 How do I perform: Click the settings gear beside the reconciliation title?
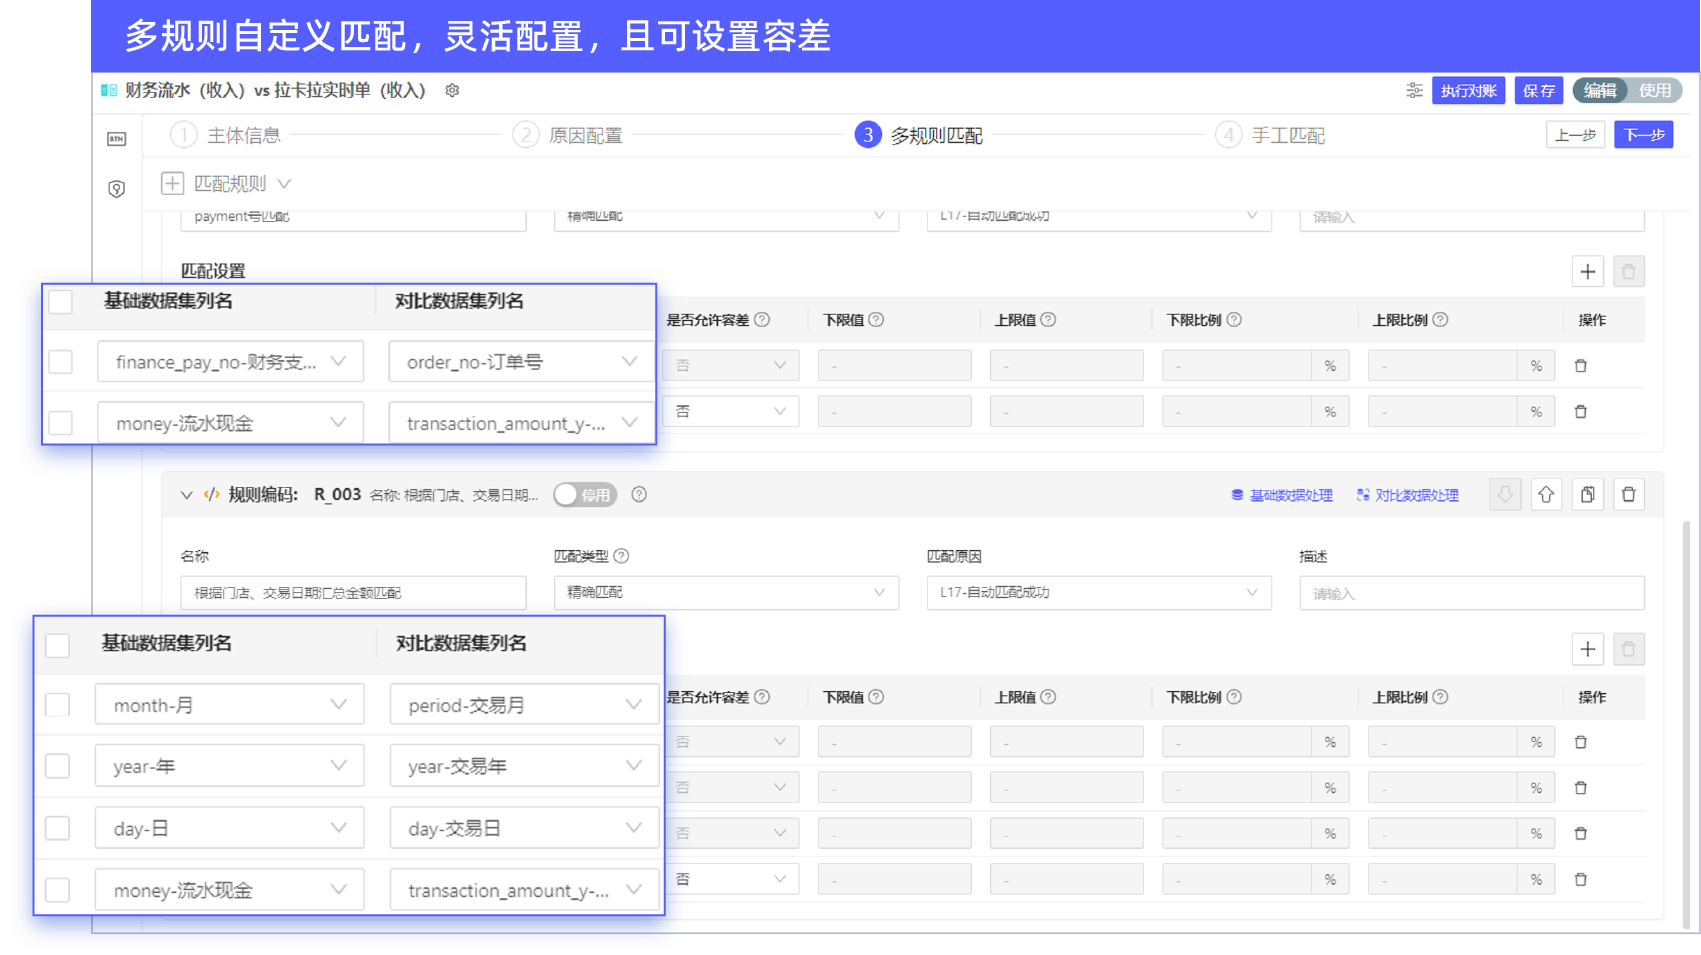pyautogui.click(x=452, y=90)
